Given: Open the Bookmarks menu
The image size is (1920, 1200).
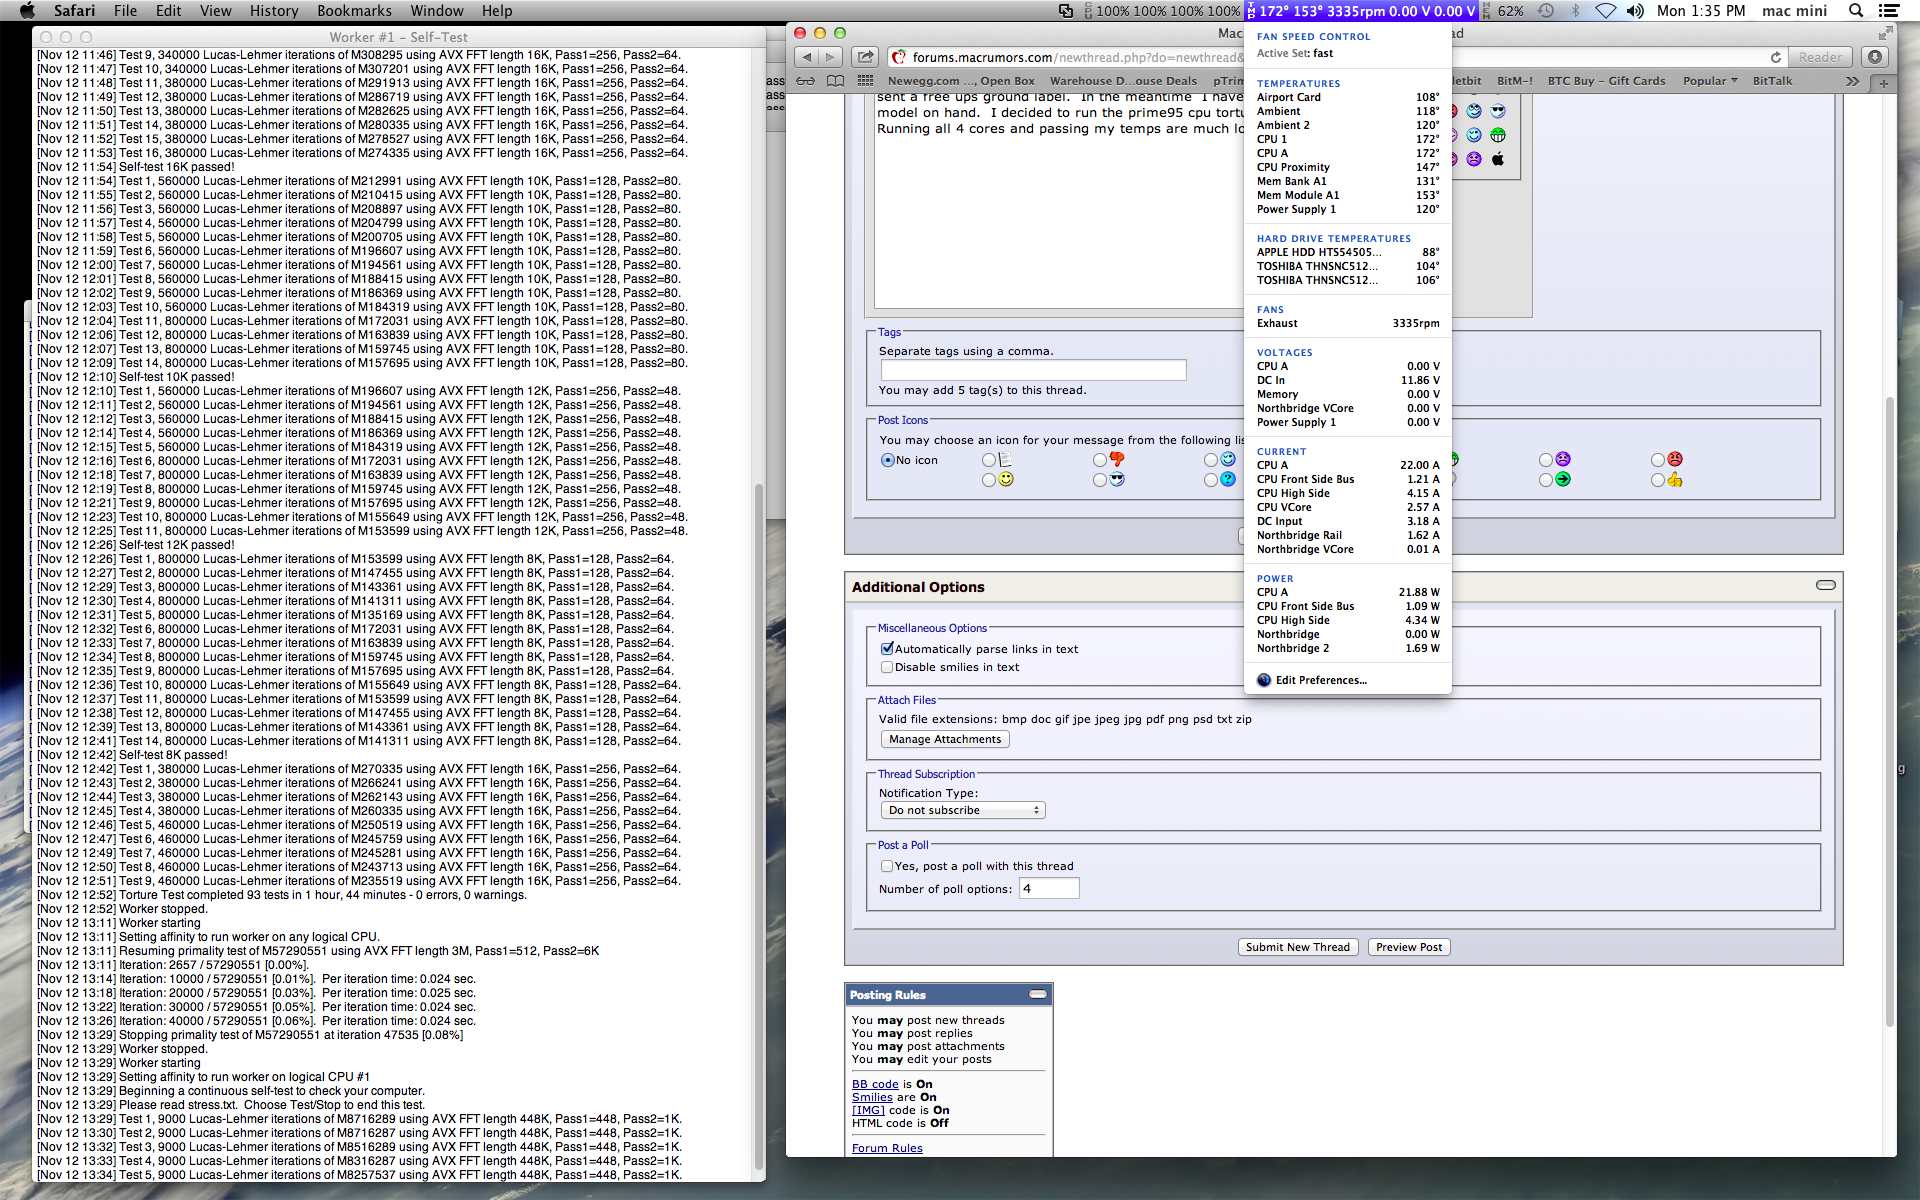Looking at the screenshot, I should 354,11.
